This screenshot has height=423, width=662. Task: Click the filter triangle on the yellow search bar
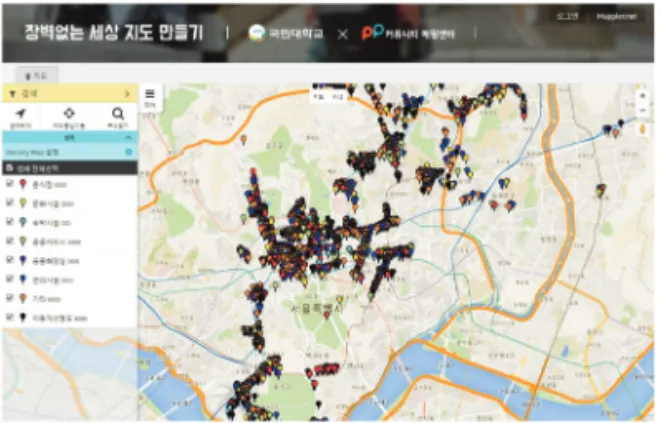(12, 94)
